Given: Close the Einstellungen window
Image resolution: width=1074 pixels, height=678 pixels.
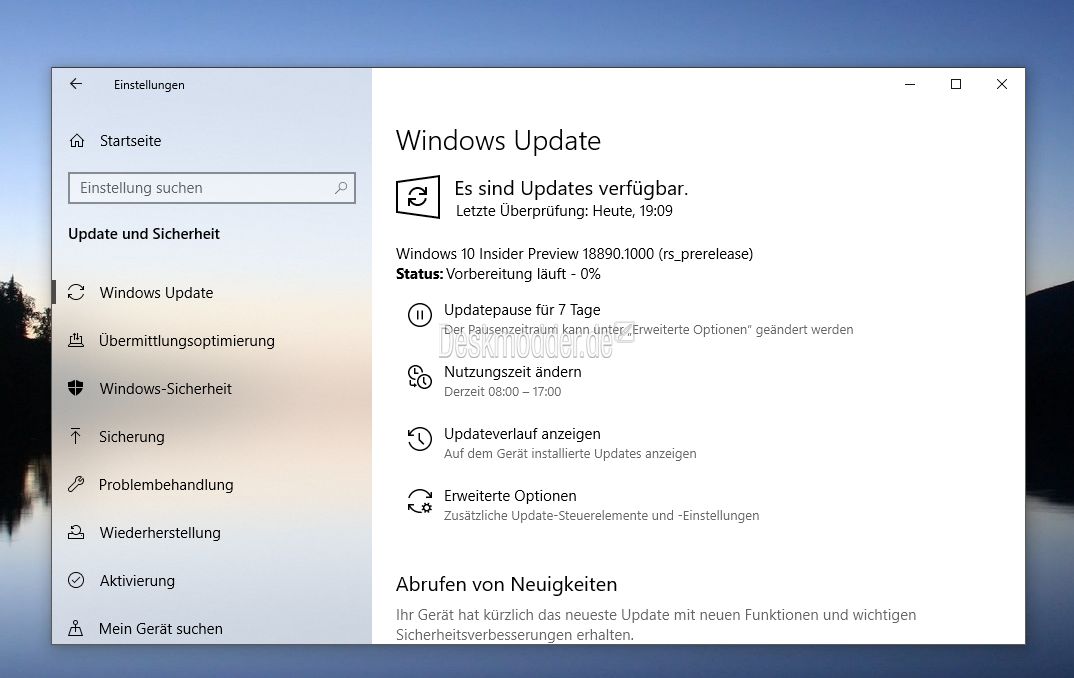Looking at the screenshot, I should (1002, 84).
